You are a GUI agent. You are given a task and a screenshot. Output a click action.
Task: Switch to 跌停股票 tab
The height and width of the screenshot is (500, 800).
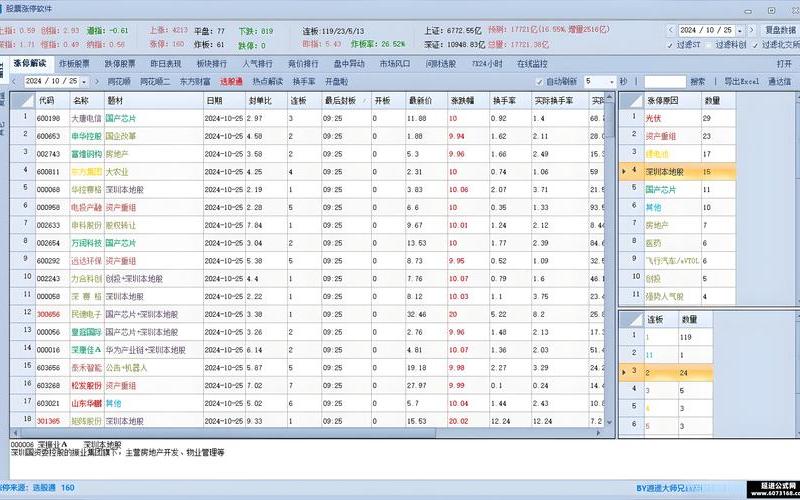click(120, 64)
